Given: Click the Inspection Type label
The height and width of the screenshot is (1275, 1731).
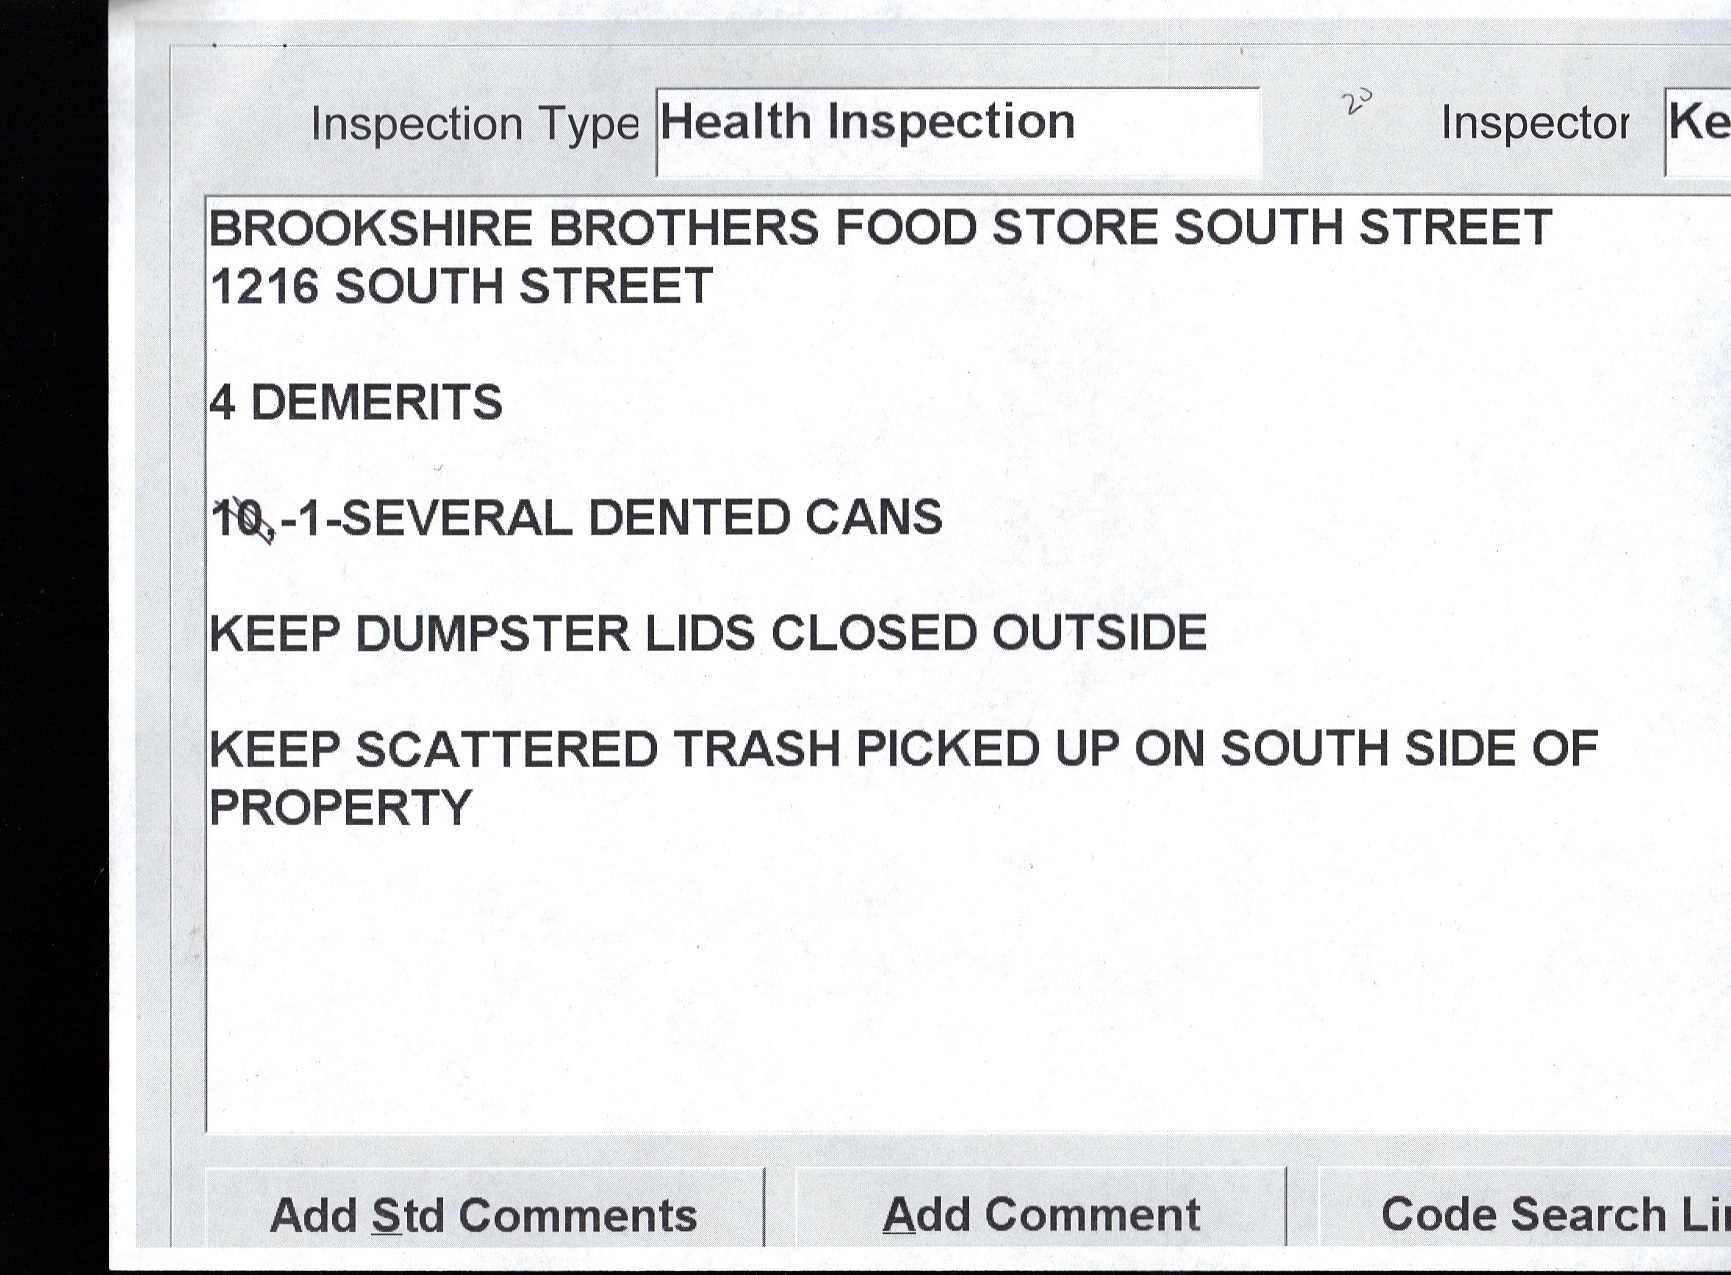Looking at the screenshot, I should (474, 125).
